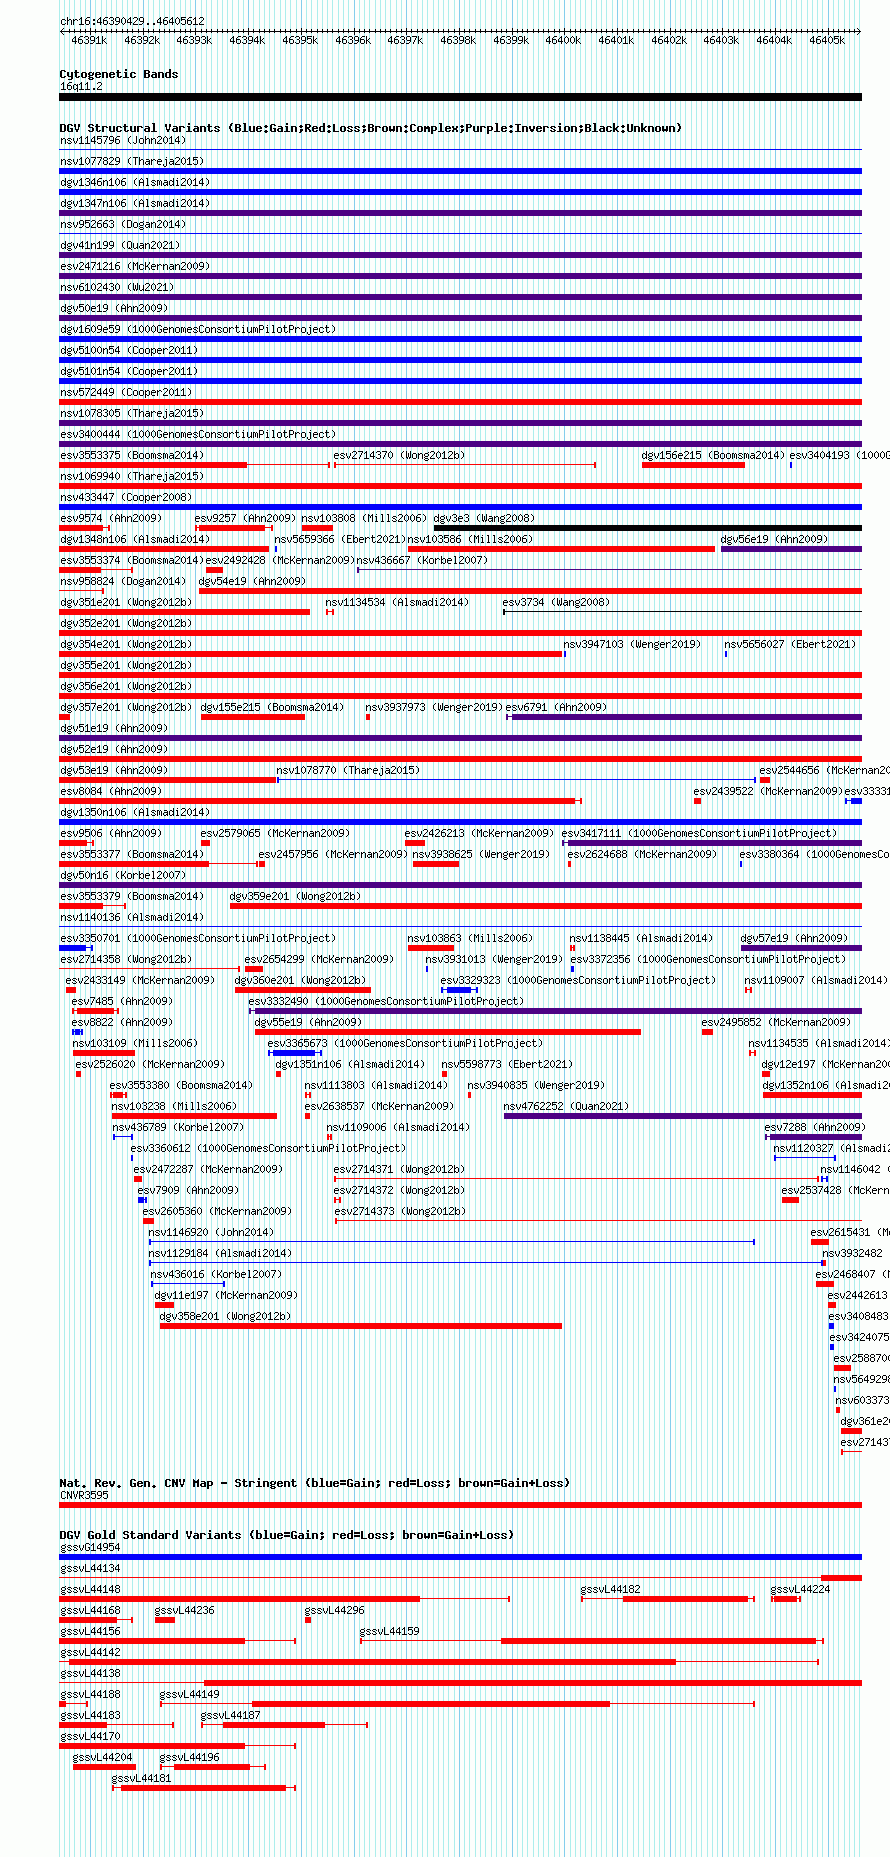Screen dimensions: 890x1857
Task: Click esv2579065 (McKernan2009) label
Action: pyautogui.click(x=275, y=833)
